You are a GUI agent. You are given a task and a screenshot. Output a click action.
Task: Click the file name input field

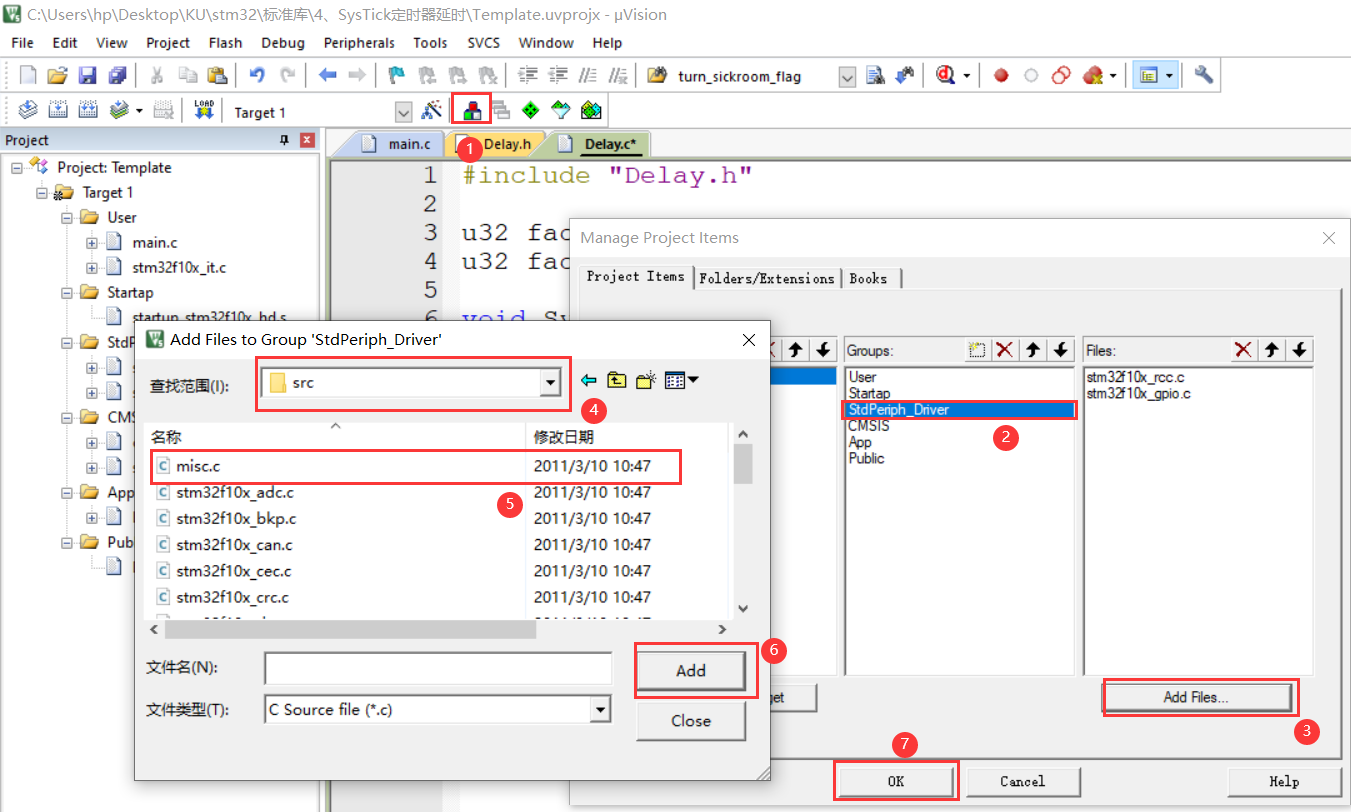[438, 668]
